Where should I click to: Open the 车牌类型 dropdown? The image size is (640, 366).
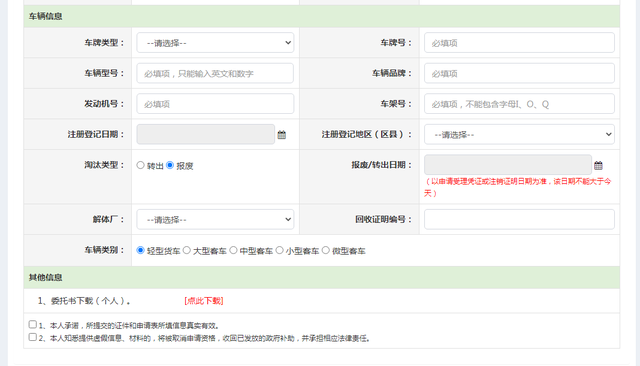215,43
